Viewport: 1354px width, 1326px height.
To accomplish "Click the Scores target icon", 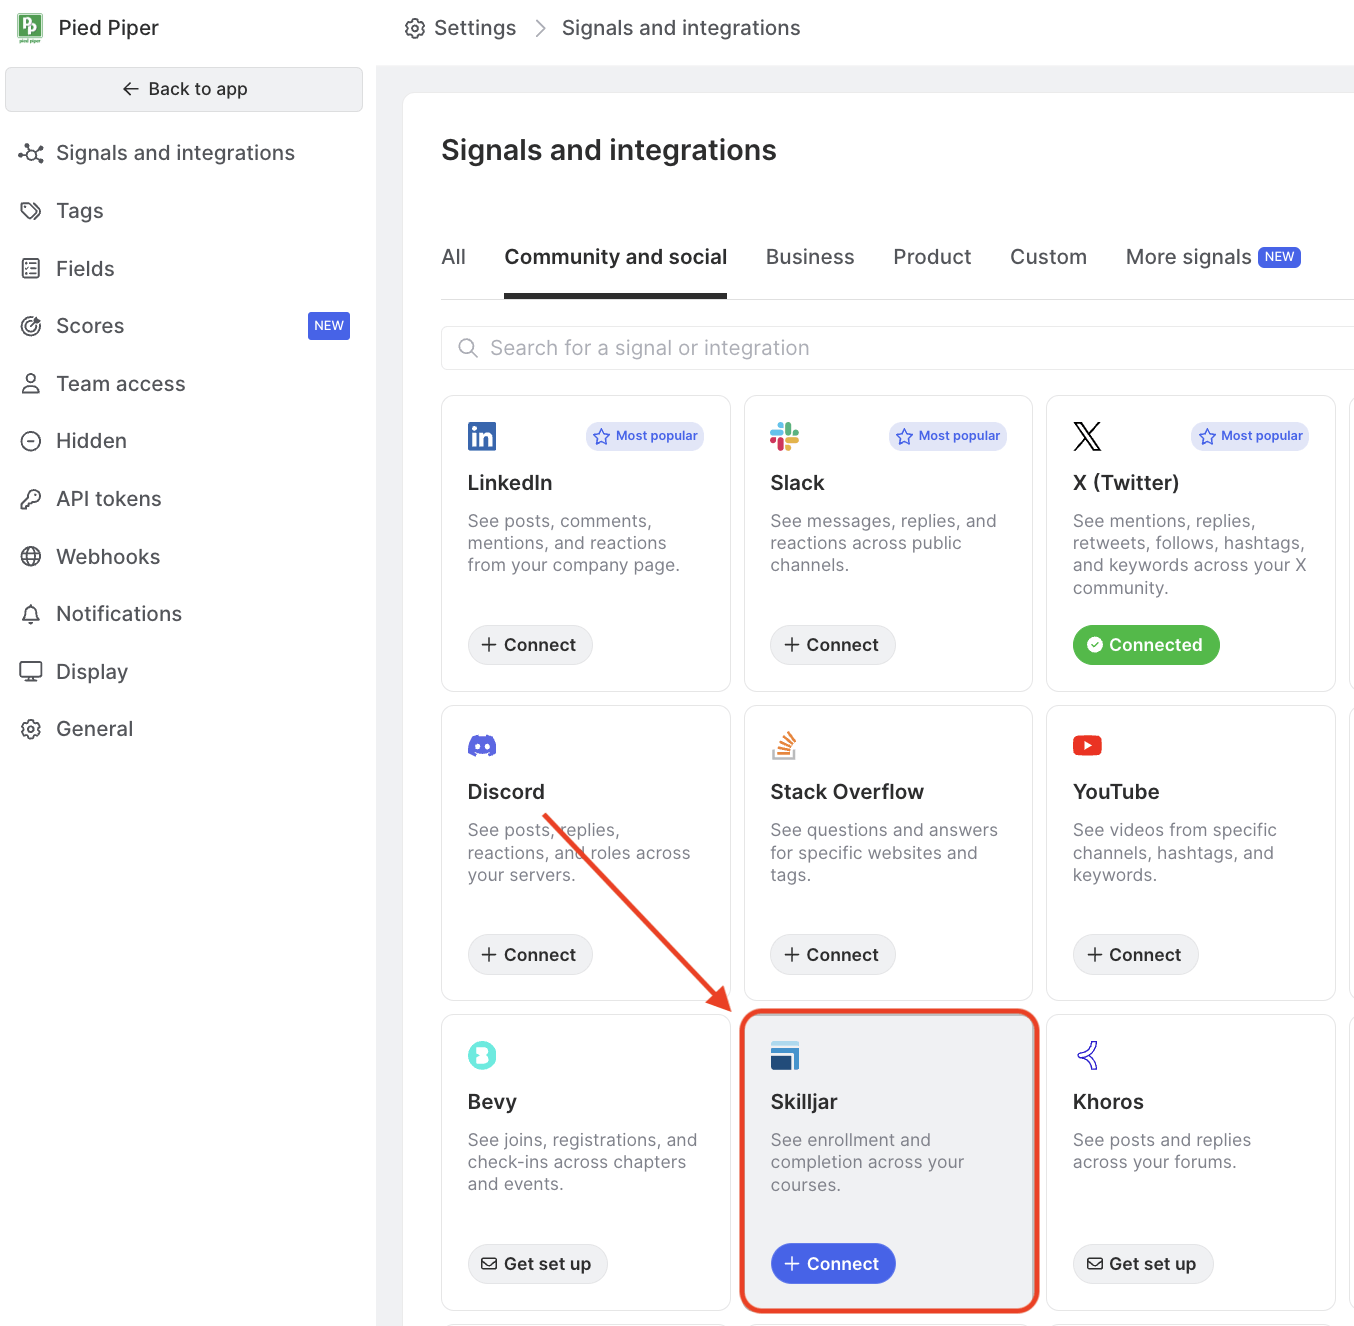I will pyautogui.click(x=31, y=326).
